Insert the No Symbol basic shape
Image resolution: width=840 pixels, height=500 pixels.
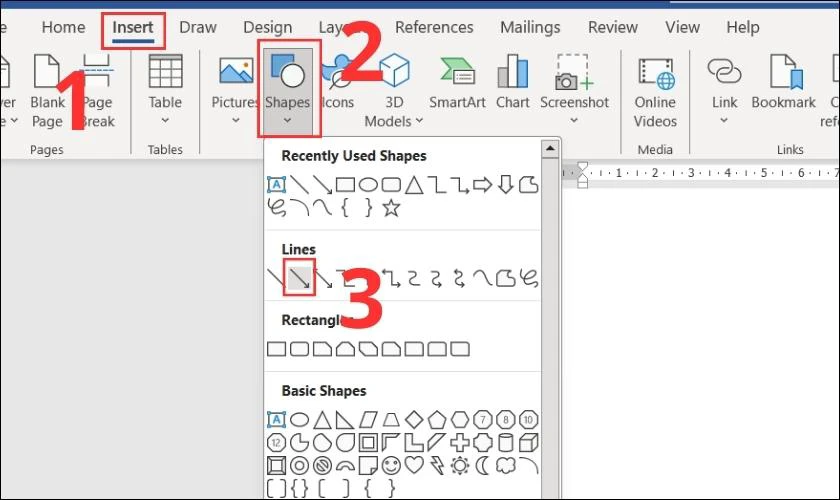click(322, 465)
